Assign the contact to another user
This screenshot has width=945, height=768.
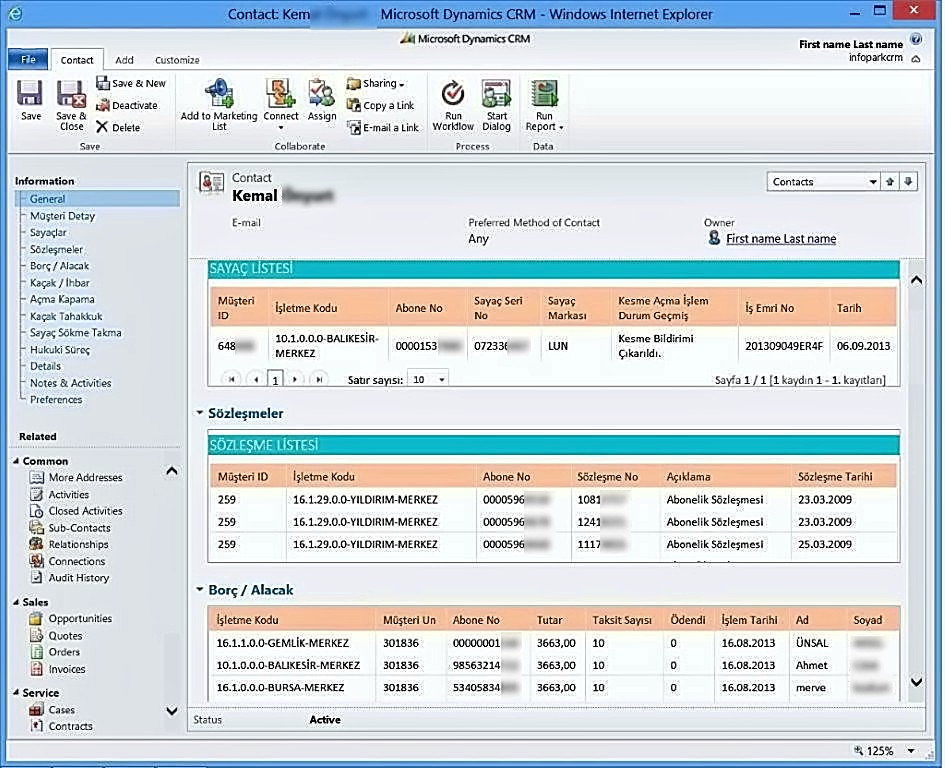(322, 100)
